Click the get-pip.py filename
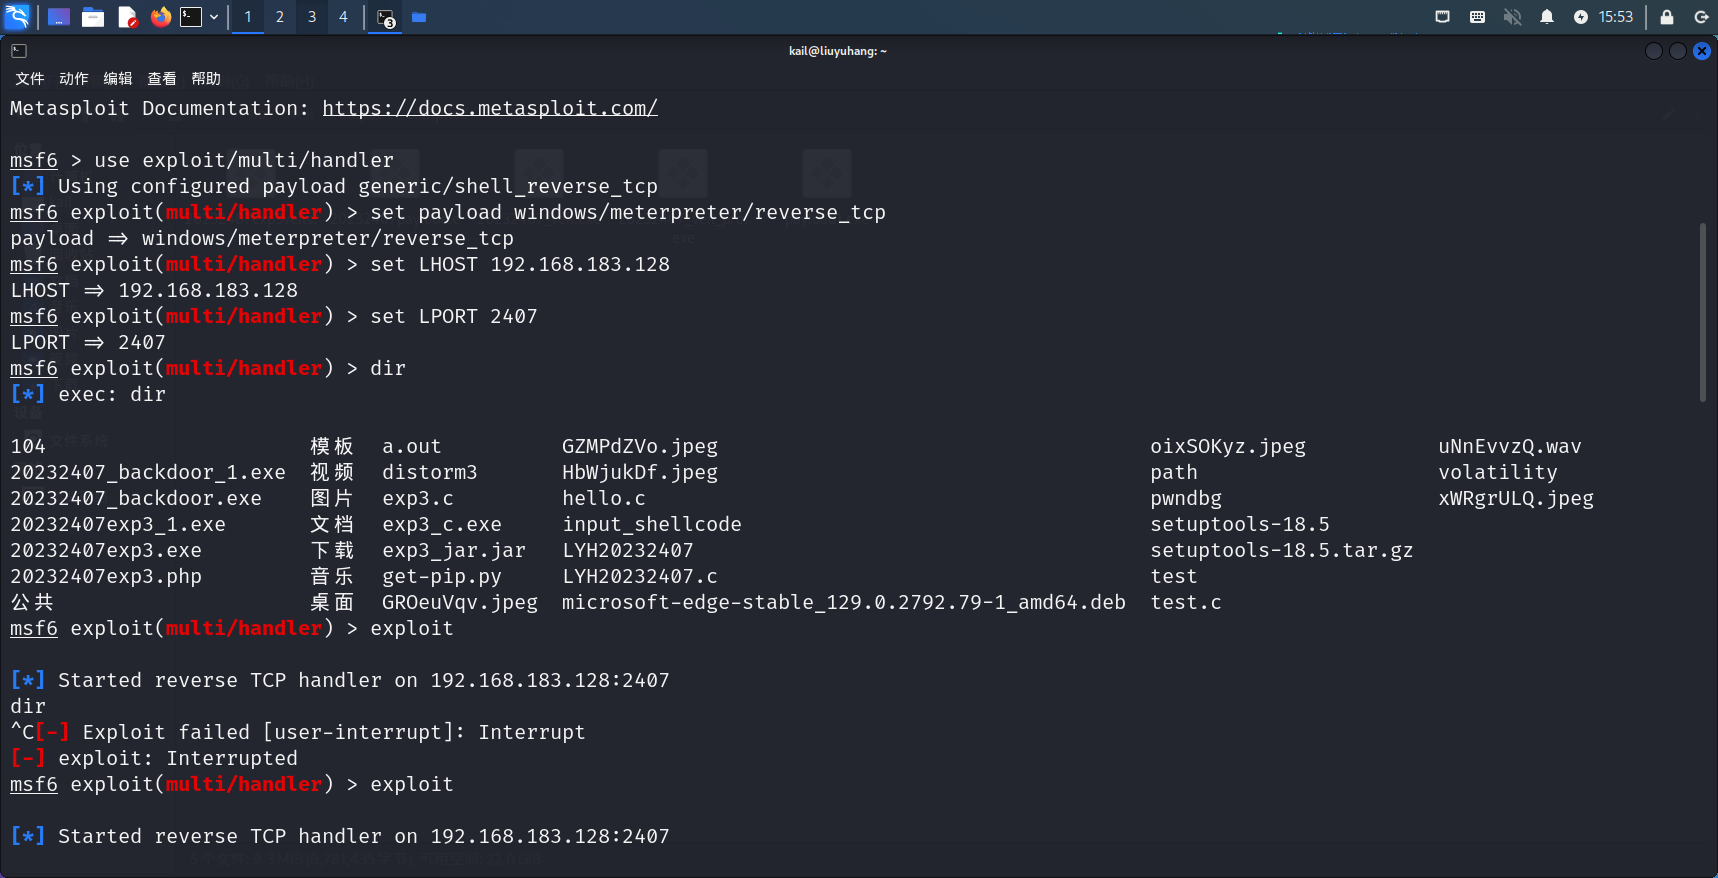 pos(442,576)
